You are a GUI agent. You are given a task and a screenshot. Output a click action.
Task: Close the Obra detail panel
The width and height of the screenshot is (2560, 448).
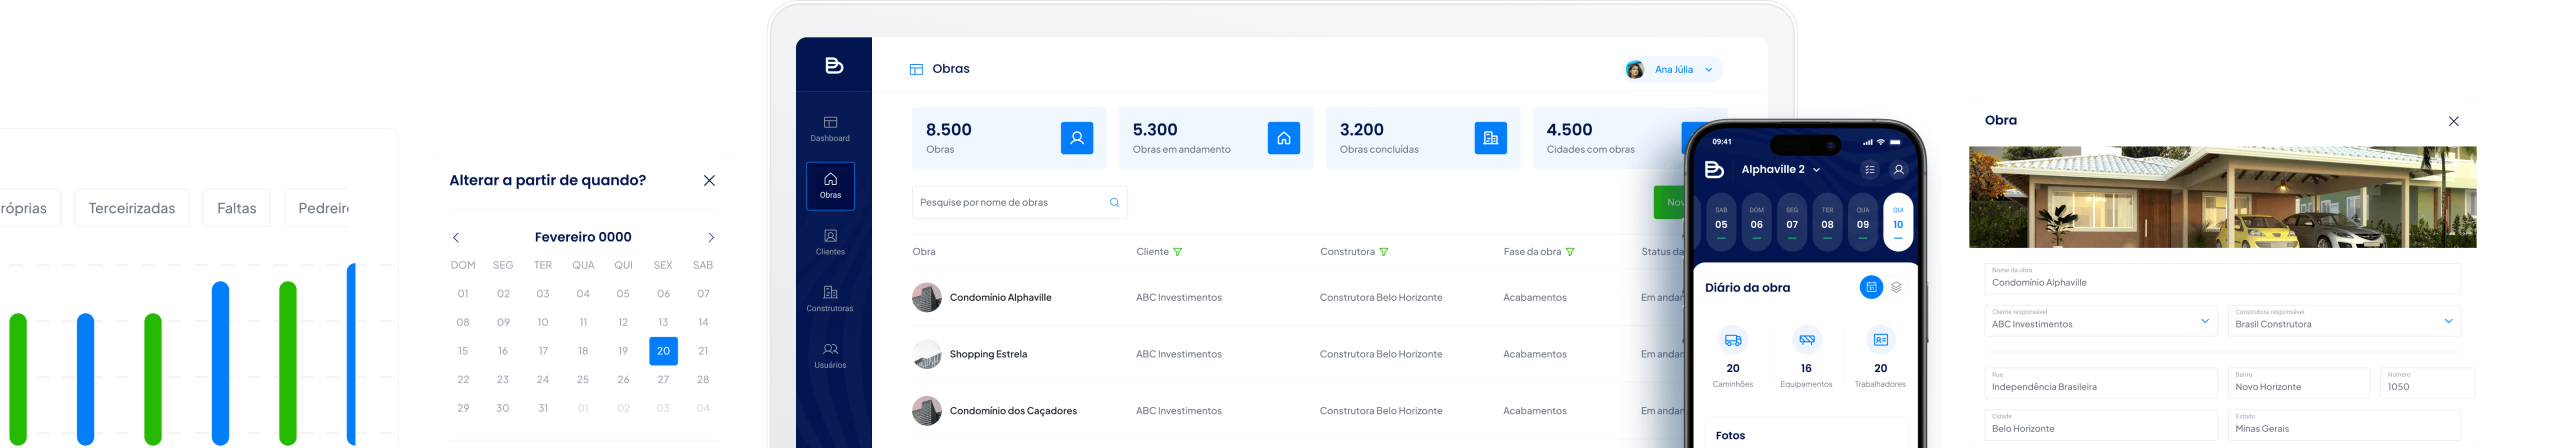(2453, 121)
